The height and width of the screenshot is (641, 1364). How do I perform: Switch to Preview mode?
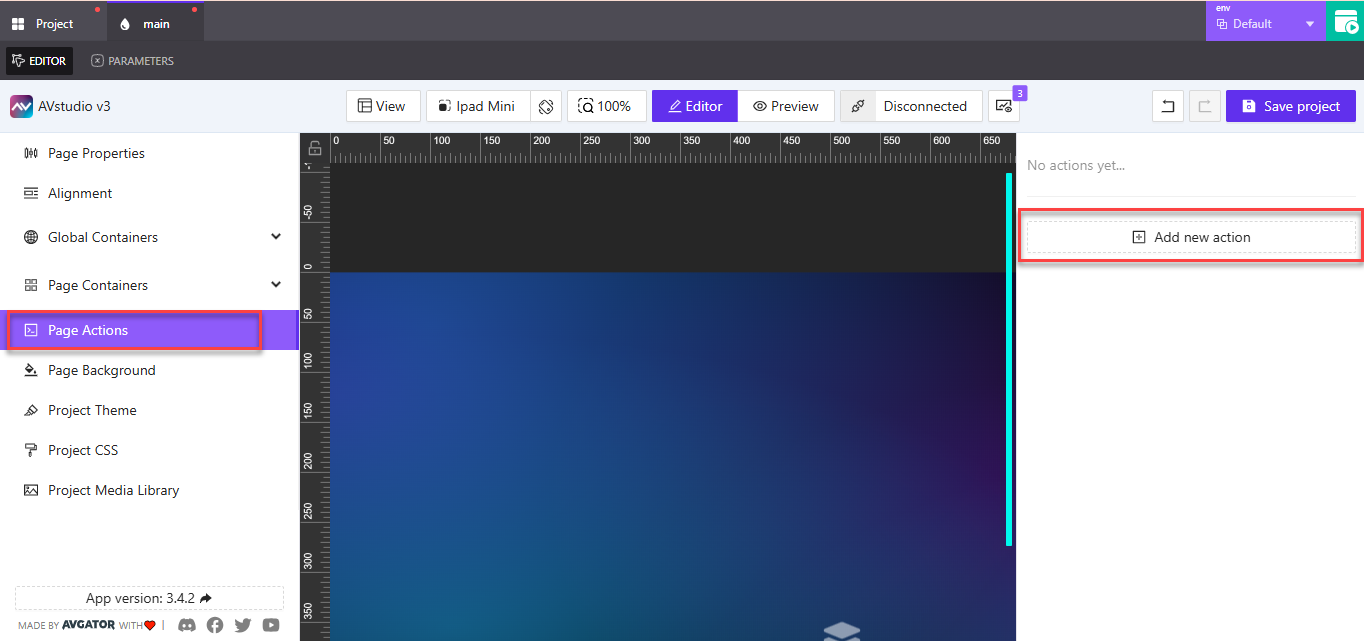786,106
